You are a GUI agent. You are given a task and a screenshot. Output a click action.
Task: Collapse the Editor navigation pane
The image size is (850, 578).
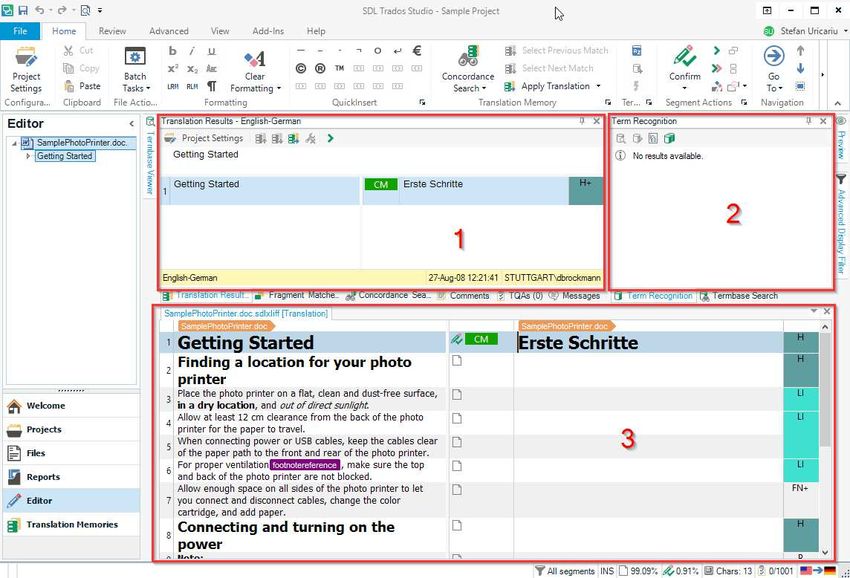pos(131,124)
